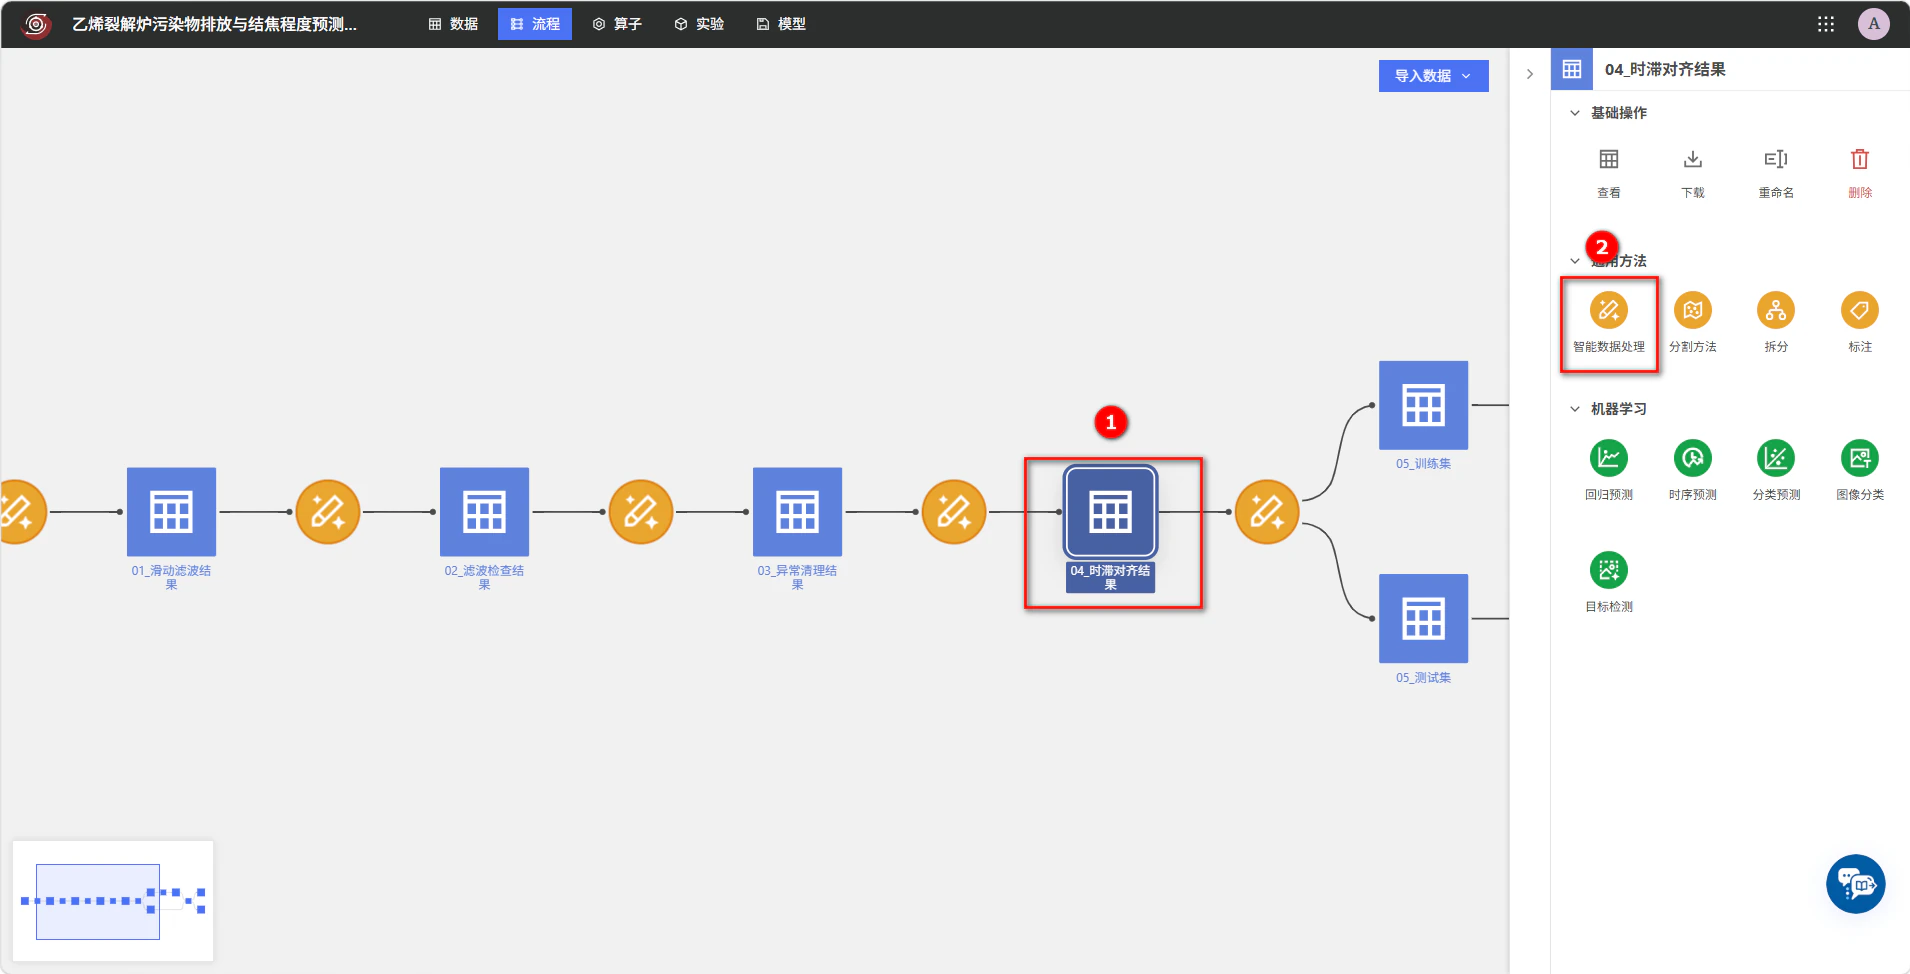Screen dimensions: 1910x974
Task: Collapse the 基础操作 section
Action: [1575, 113]
